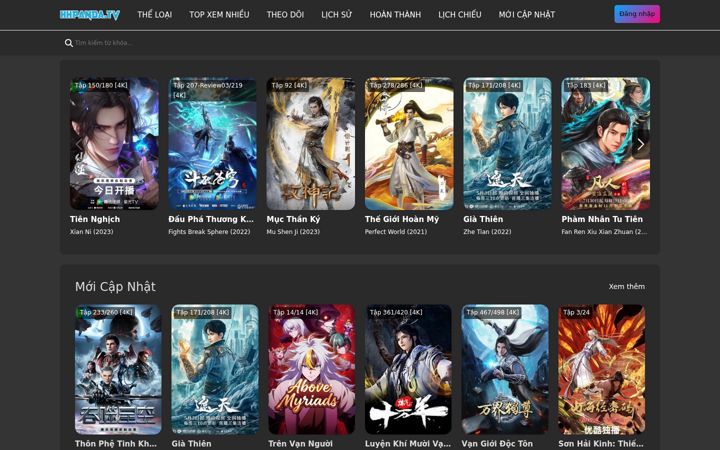Click Tiên Nghịch carousel title
Image resolution: width=720 pixels, height=450 pixels.
click(x=95, y=219)
